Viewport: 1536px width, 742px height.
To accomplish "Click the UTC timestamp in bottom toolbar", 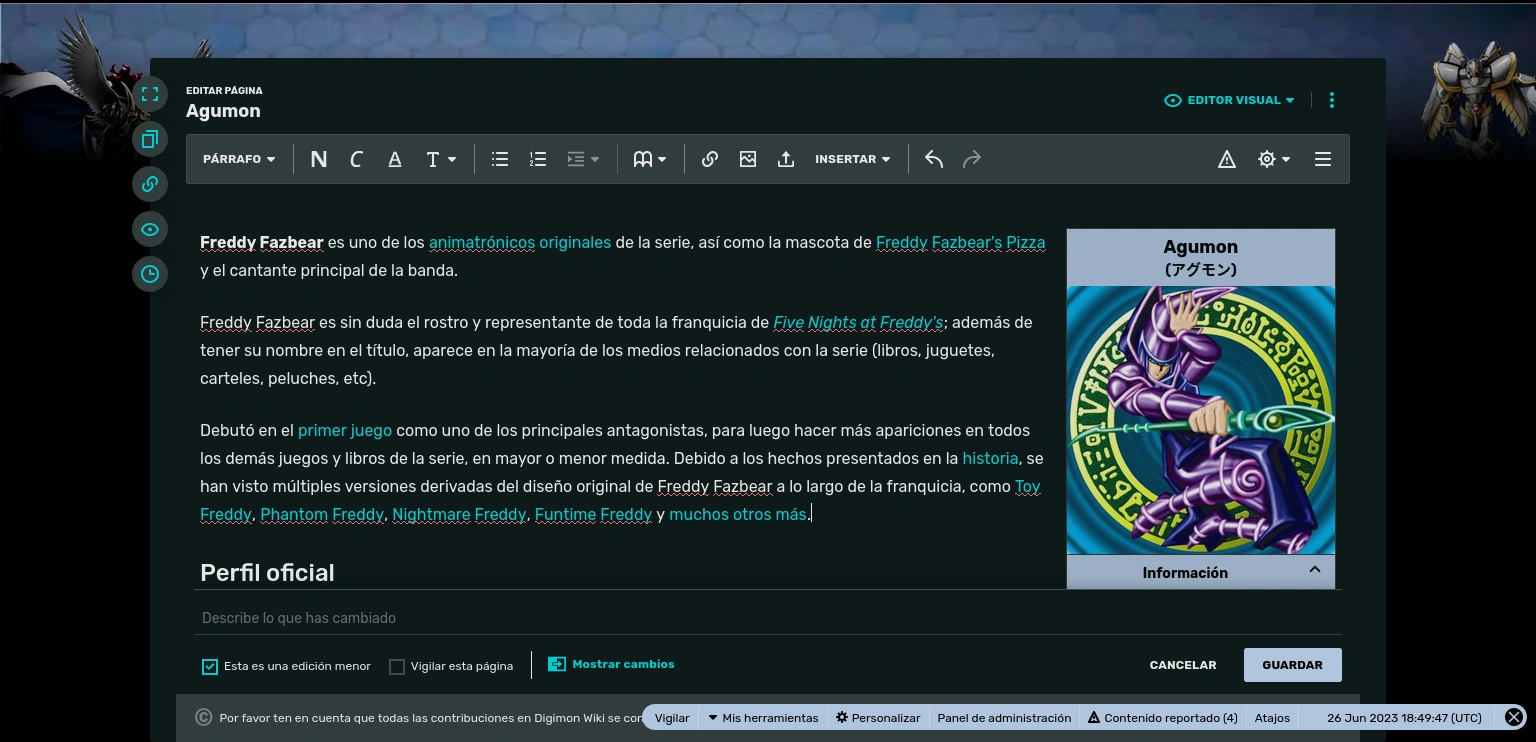I will [1404, 718].
